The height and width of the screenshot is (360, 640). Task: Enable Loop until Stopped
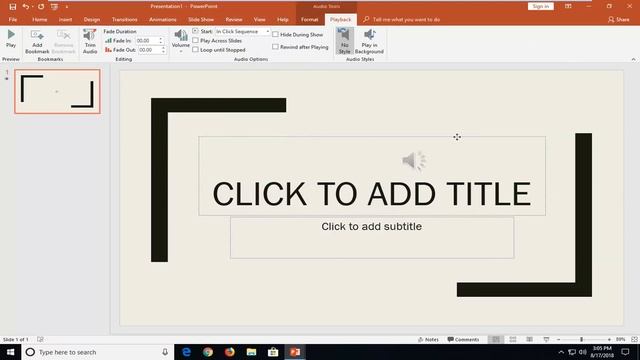click(x=196, y=49)
